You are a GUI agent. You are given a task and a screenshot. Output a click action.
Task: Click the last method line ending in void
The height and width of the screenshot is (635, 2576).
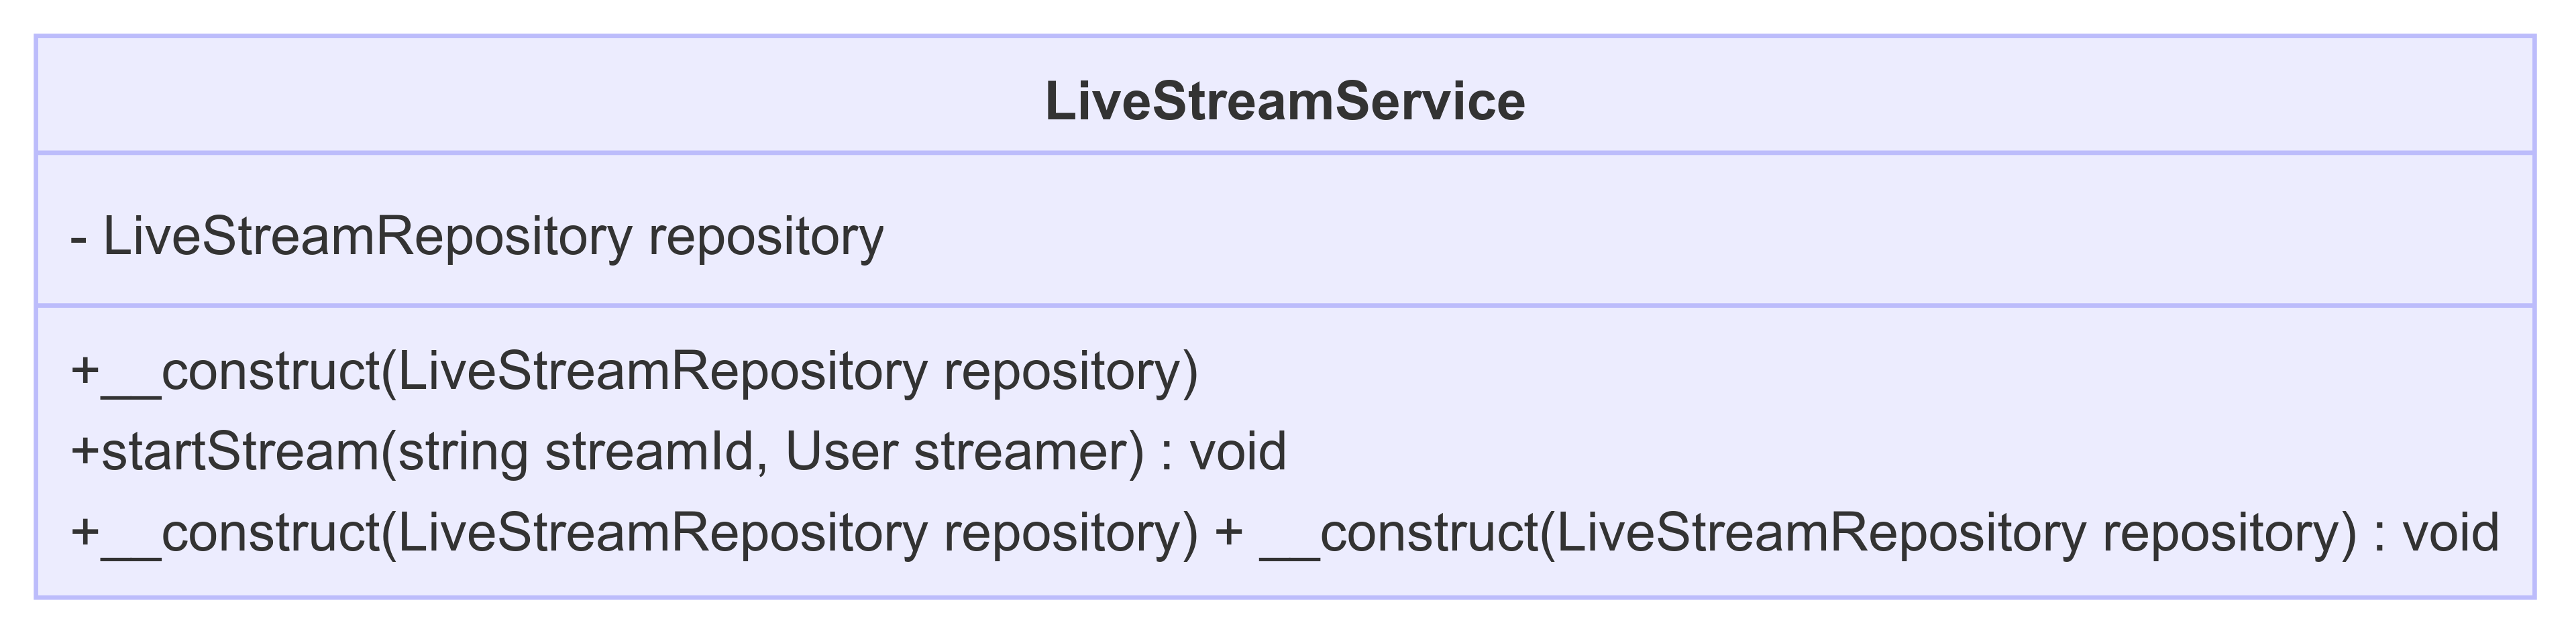1284,532
